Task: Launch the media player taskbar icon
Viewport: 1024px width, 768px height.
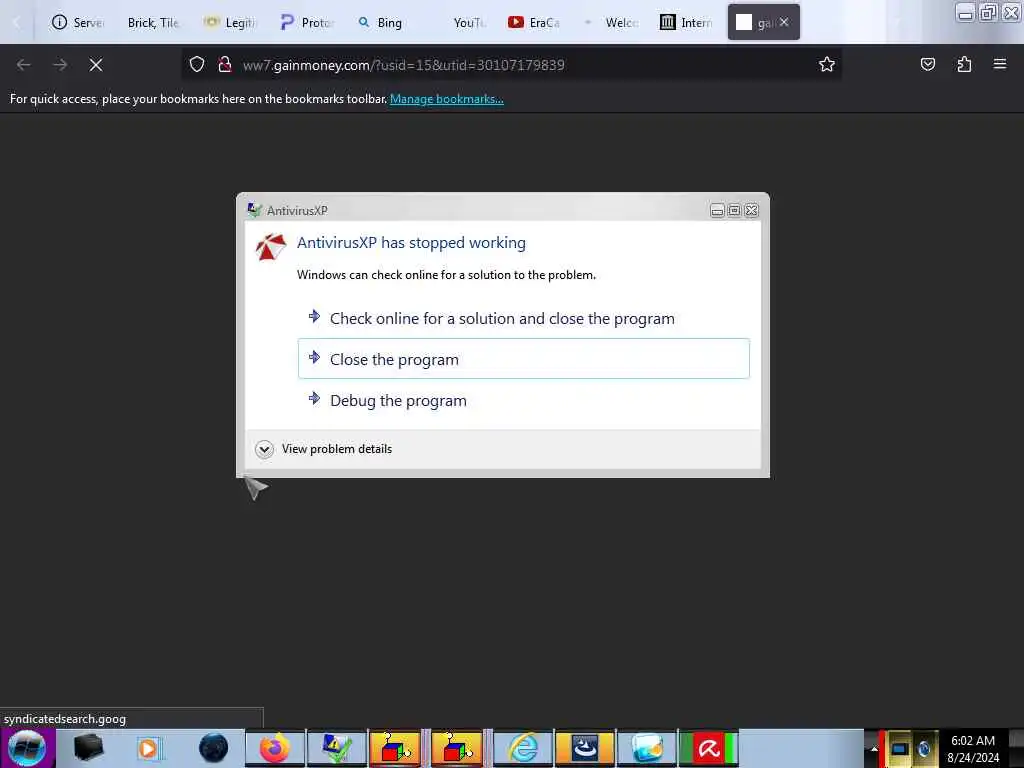Action: pyautogui.click(x=149, y=748)
